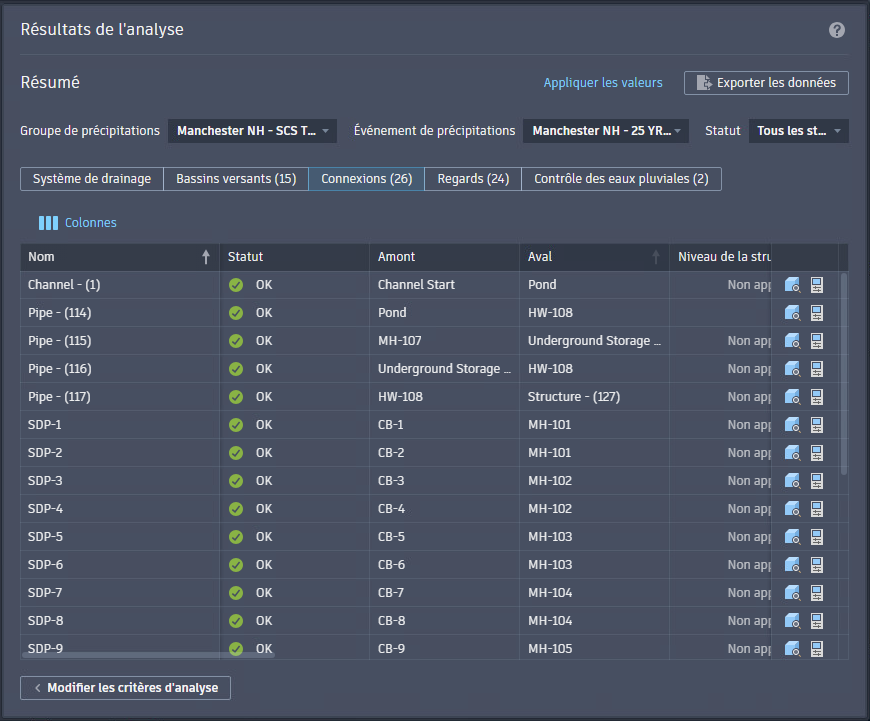
Task: Click zoom-to icon on SDP-3 row
Action: [792, 481]
